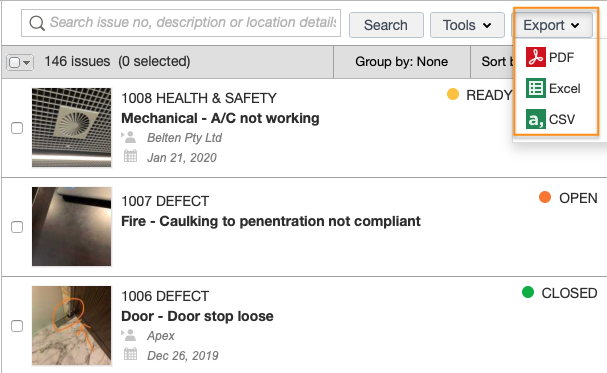Viewport: 607px width, 373px height.
Task: Click the assignee person icon beside Belten Pty Ltd
Action: pos(129,137)
